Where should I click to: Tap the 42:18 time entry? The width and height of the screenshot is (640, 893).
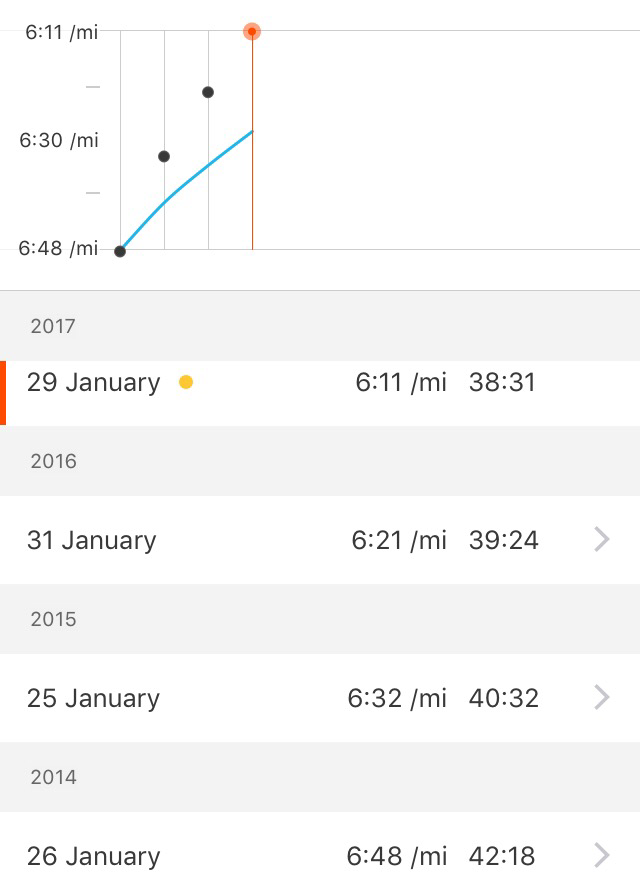[502, 856]
